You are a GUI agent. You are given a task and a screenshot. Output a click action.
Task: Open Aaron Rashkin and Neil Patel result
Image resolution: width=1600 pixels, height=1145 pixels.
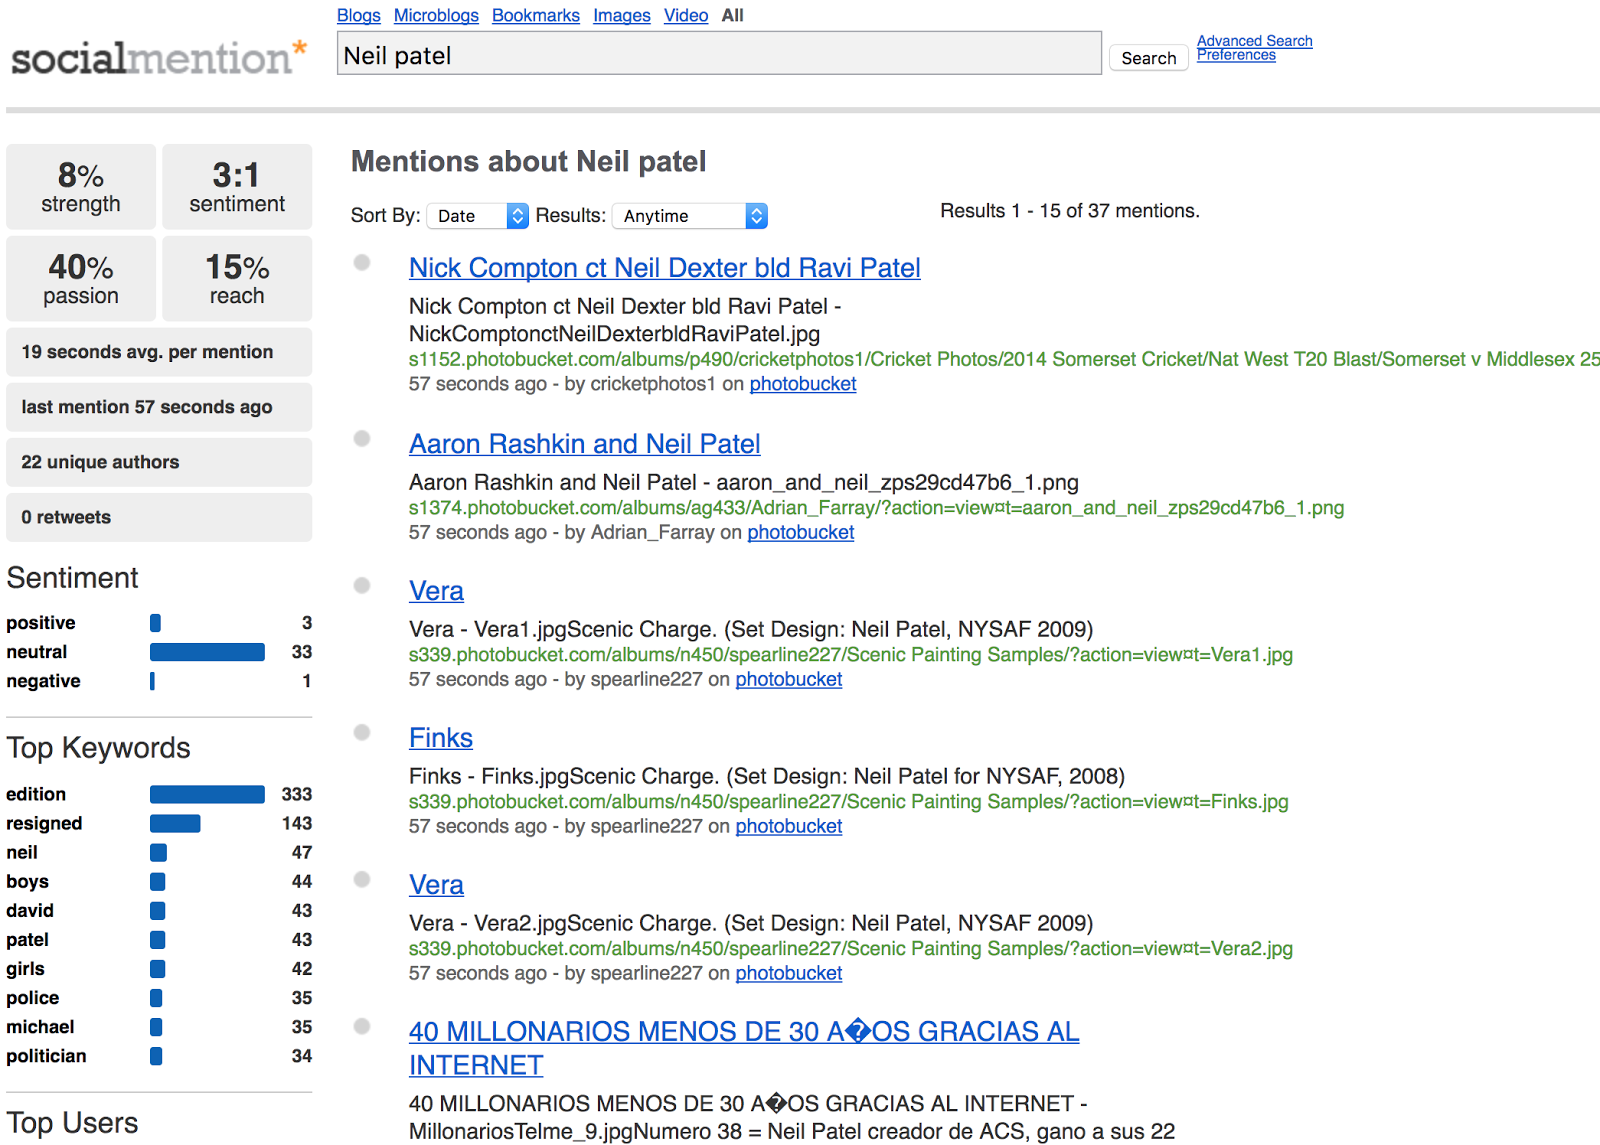tap(585, 444)
